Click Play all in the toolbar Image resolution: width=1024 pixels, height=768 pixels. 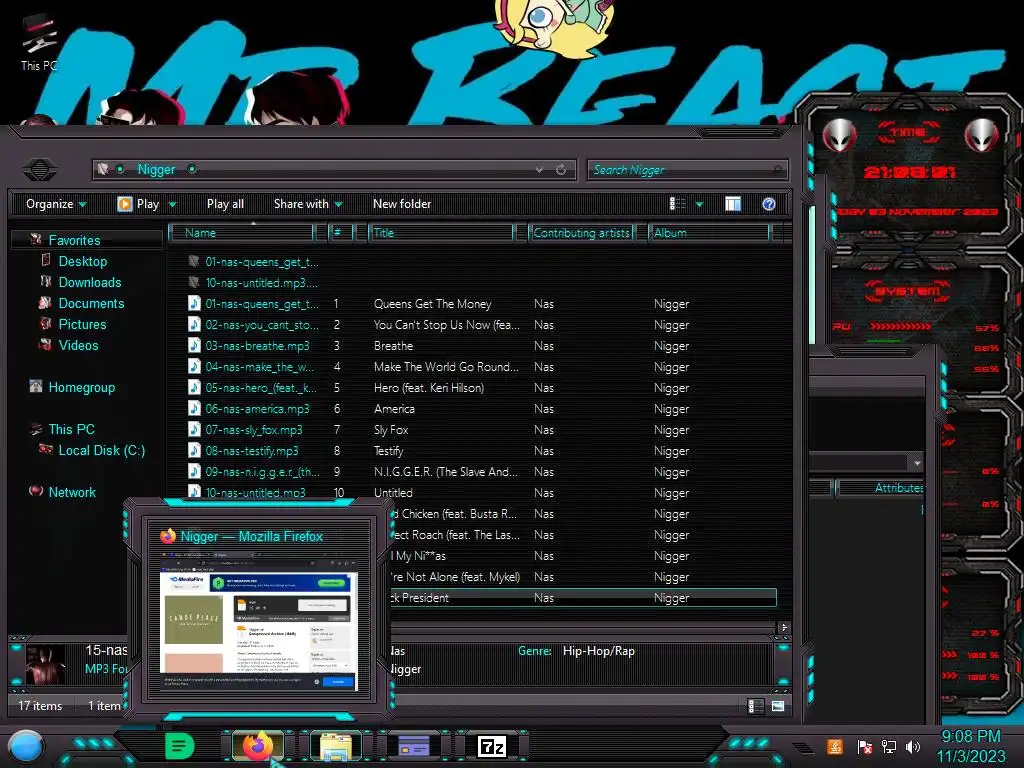pos(225,204)
